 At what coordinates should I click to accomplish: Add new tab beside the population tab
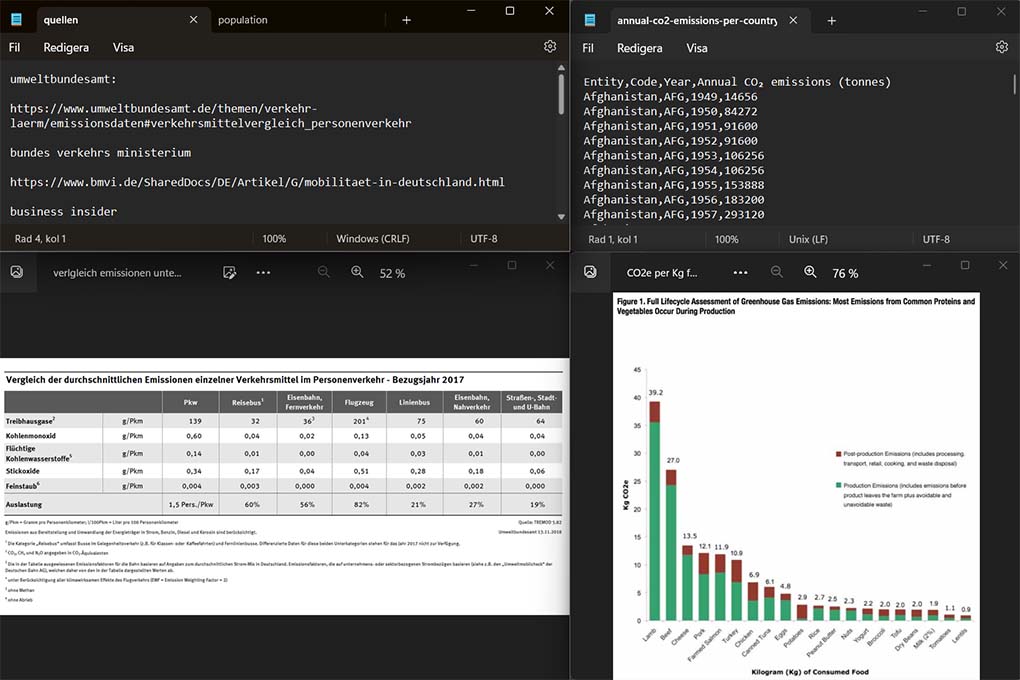coord(406,20)
